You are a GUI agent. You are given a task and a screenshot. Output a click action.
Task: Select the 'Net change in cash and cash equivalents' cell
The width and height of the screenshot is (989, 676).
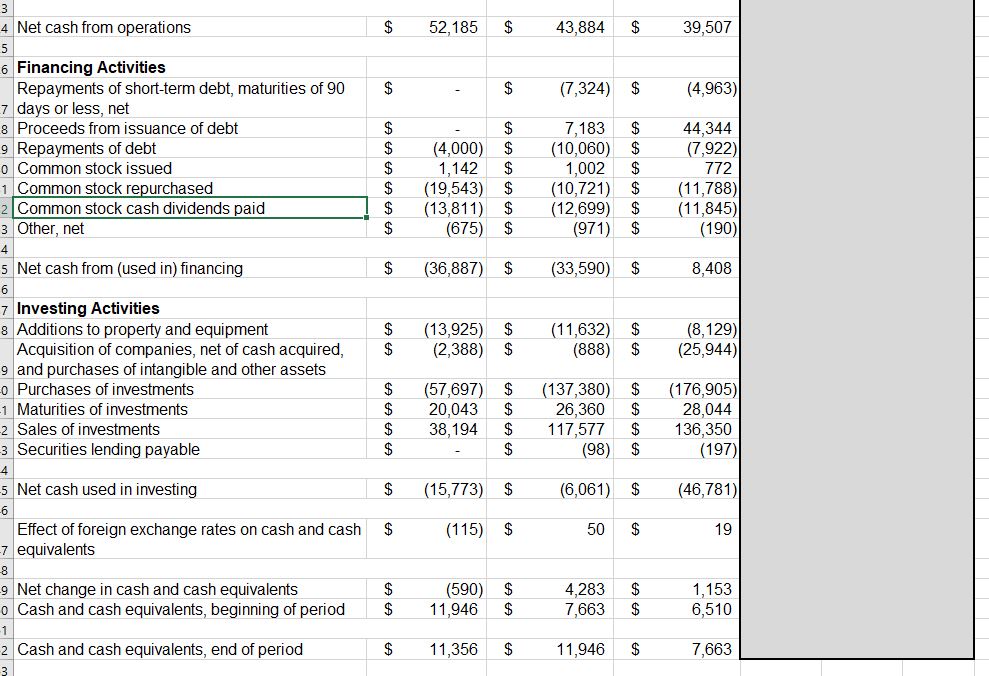click(x=189, y=589)
